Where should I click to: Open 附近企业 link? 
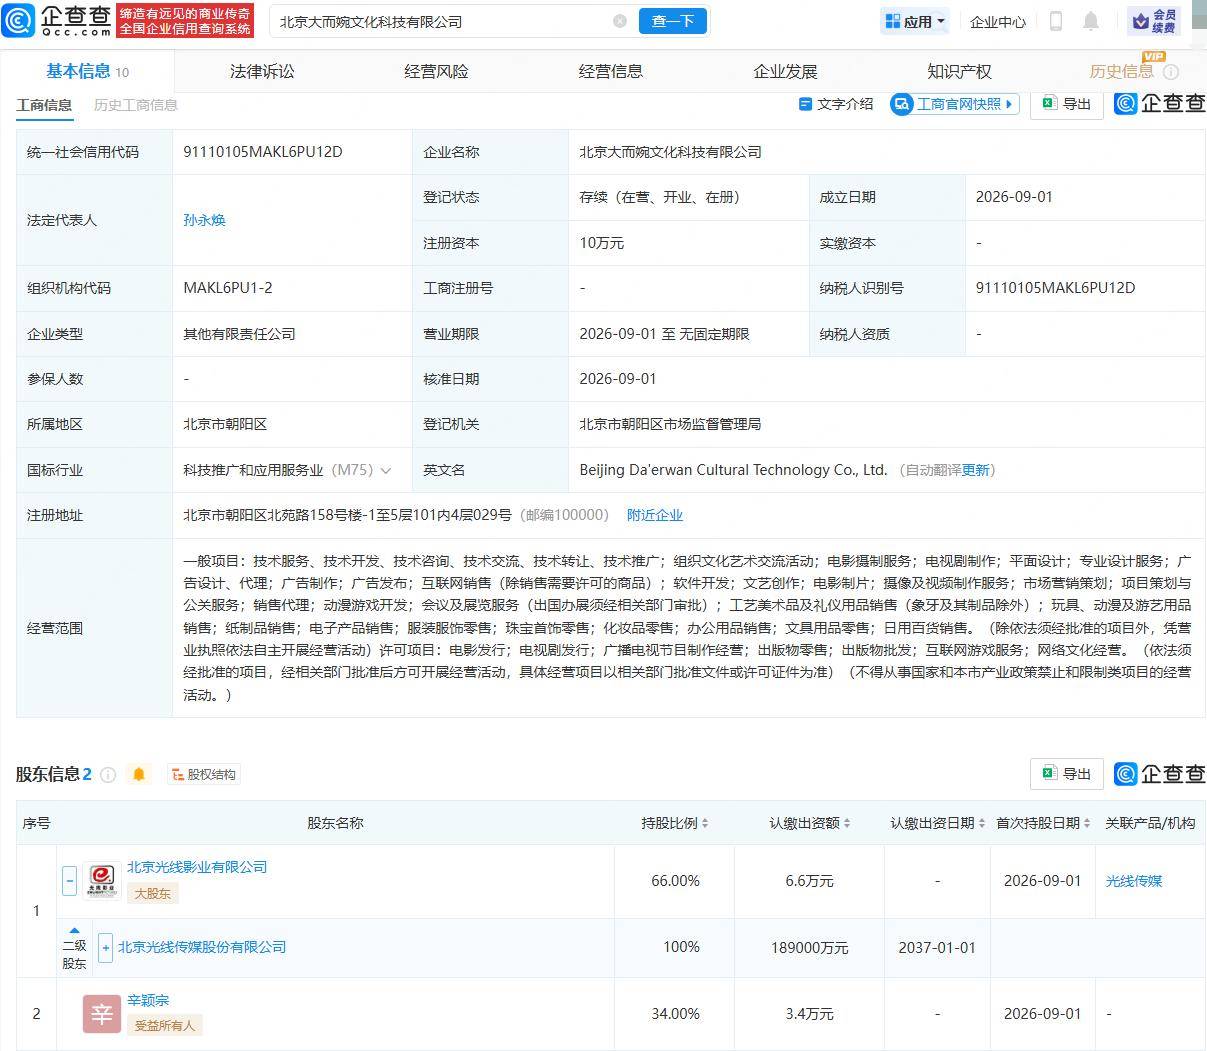click(x=655, y=515)
